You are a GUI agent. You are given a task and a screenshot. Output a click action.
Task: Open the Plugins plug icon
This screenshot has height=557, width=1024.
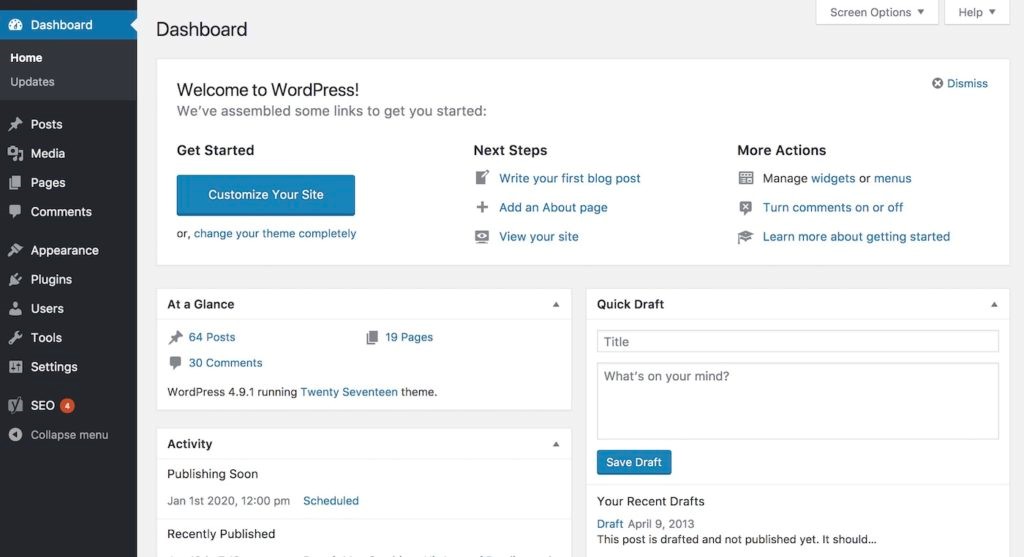click(15, 279)
